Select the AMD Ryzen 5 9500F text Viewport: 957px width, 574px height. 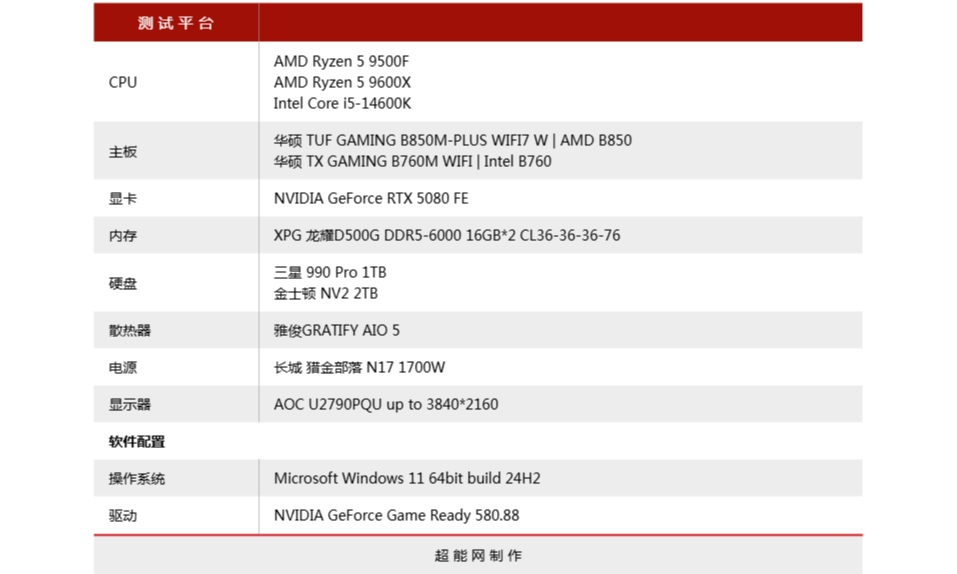pyautogui.click(x=341, y=61)
